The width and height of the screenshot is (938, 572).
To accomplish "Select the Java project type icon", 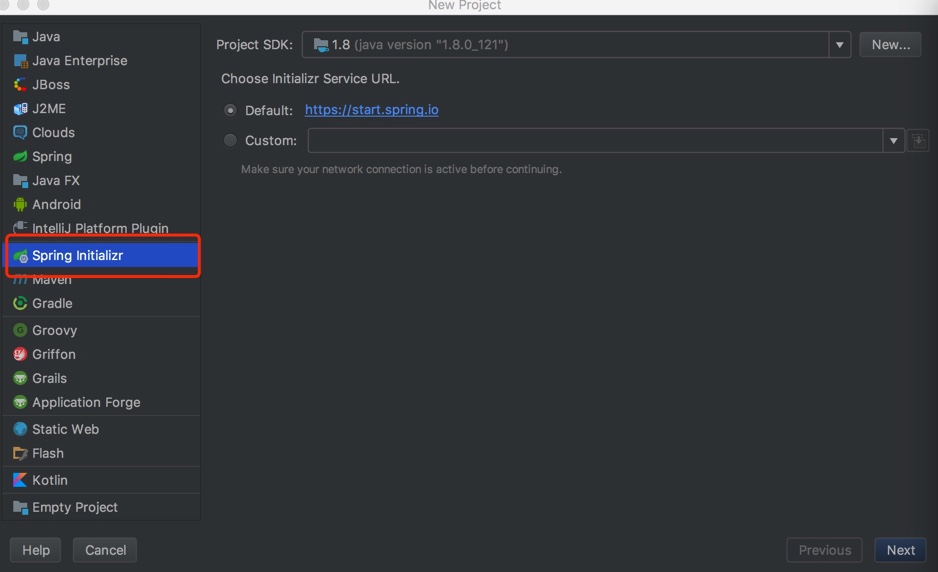I will pos(20,37).
